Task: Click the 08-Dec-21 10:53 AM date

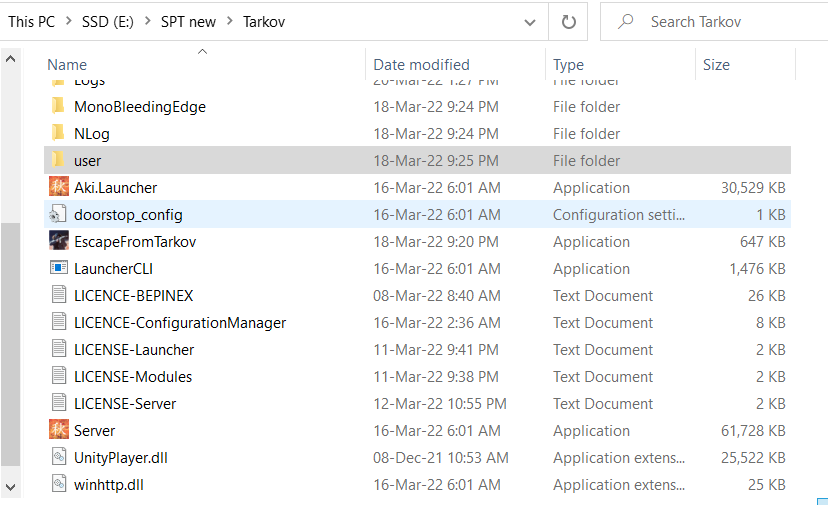Action: [x=441, y=457]
